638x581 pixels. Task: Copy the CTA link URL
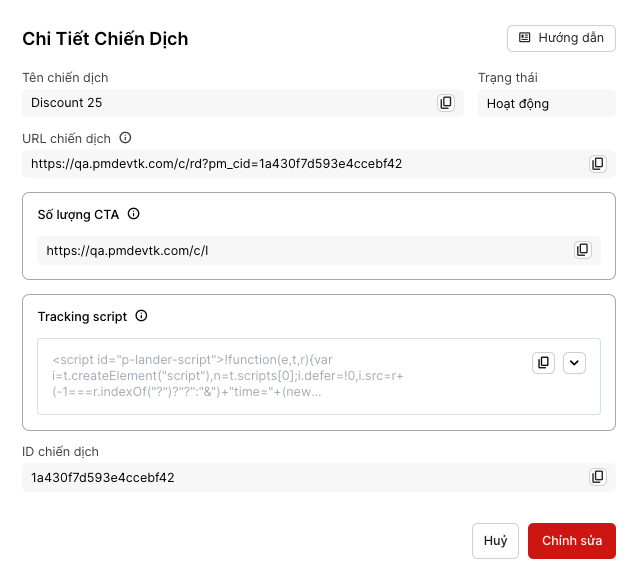tap(582, 250)
